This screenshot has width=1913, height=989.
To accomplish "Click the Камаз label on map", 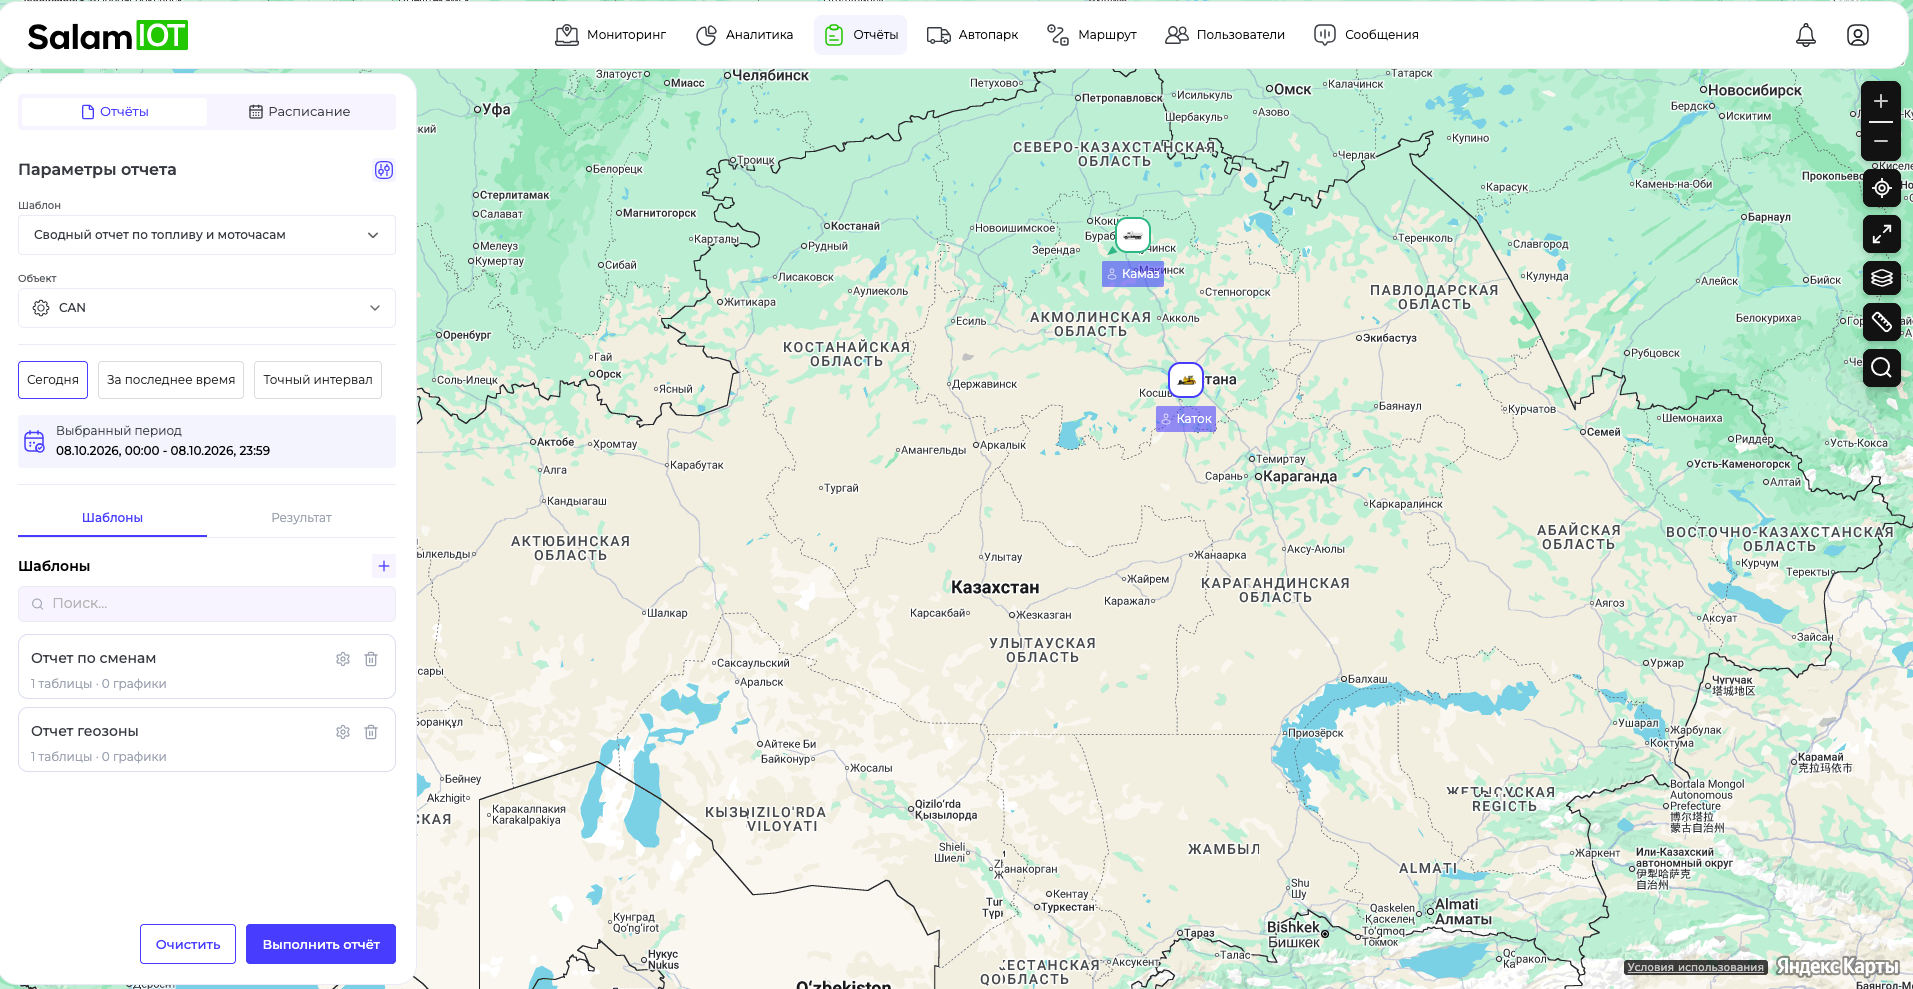I will pyautogui.click(x=1133, y=274).
